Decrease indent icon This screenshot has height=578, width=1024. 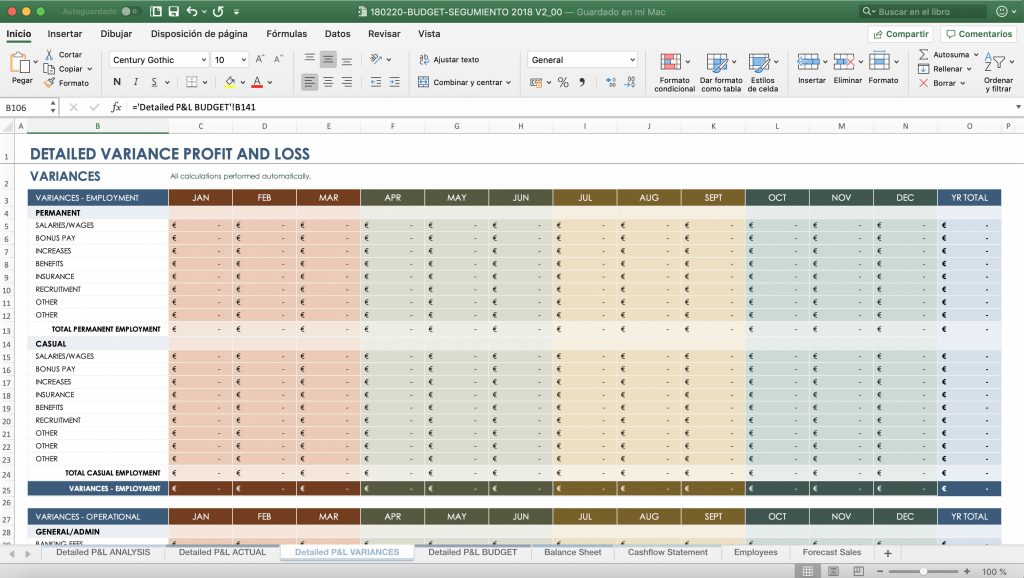point(376,82)
